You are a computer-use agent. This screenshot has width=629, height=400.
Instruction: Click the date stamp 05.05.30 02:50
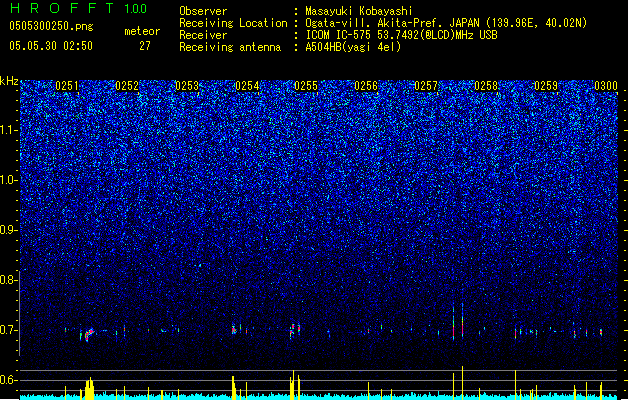[51, 46]
